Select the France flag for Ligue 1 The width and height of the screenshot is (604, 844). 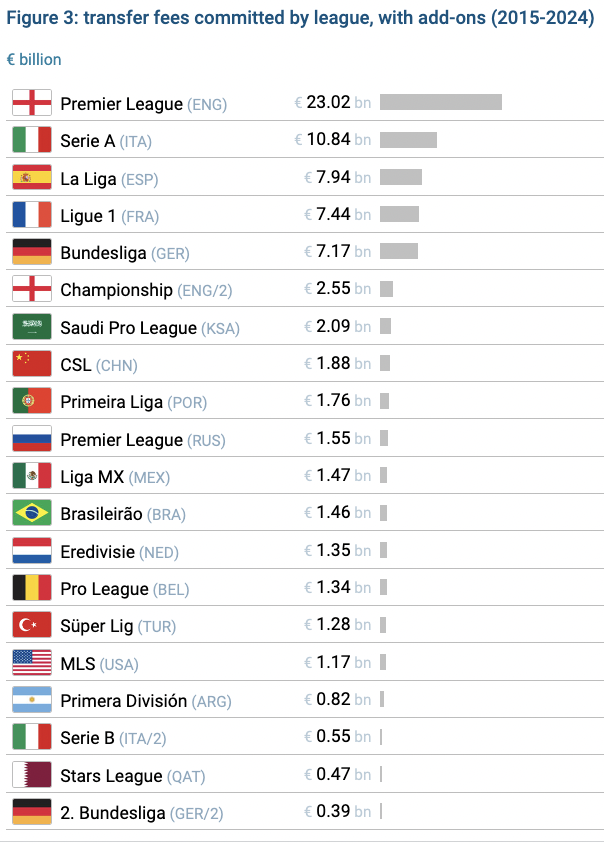31,215
